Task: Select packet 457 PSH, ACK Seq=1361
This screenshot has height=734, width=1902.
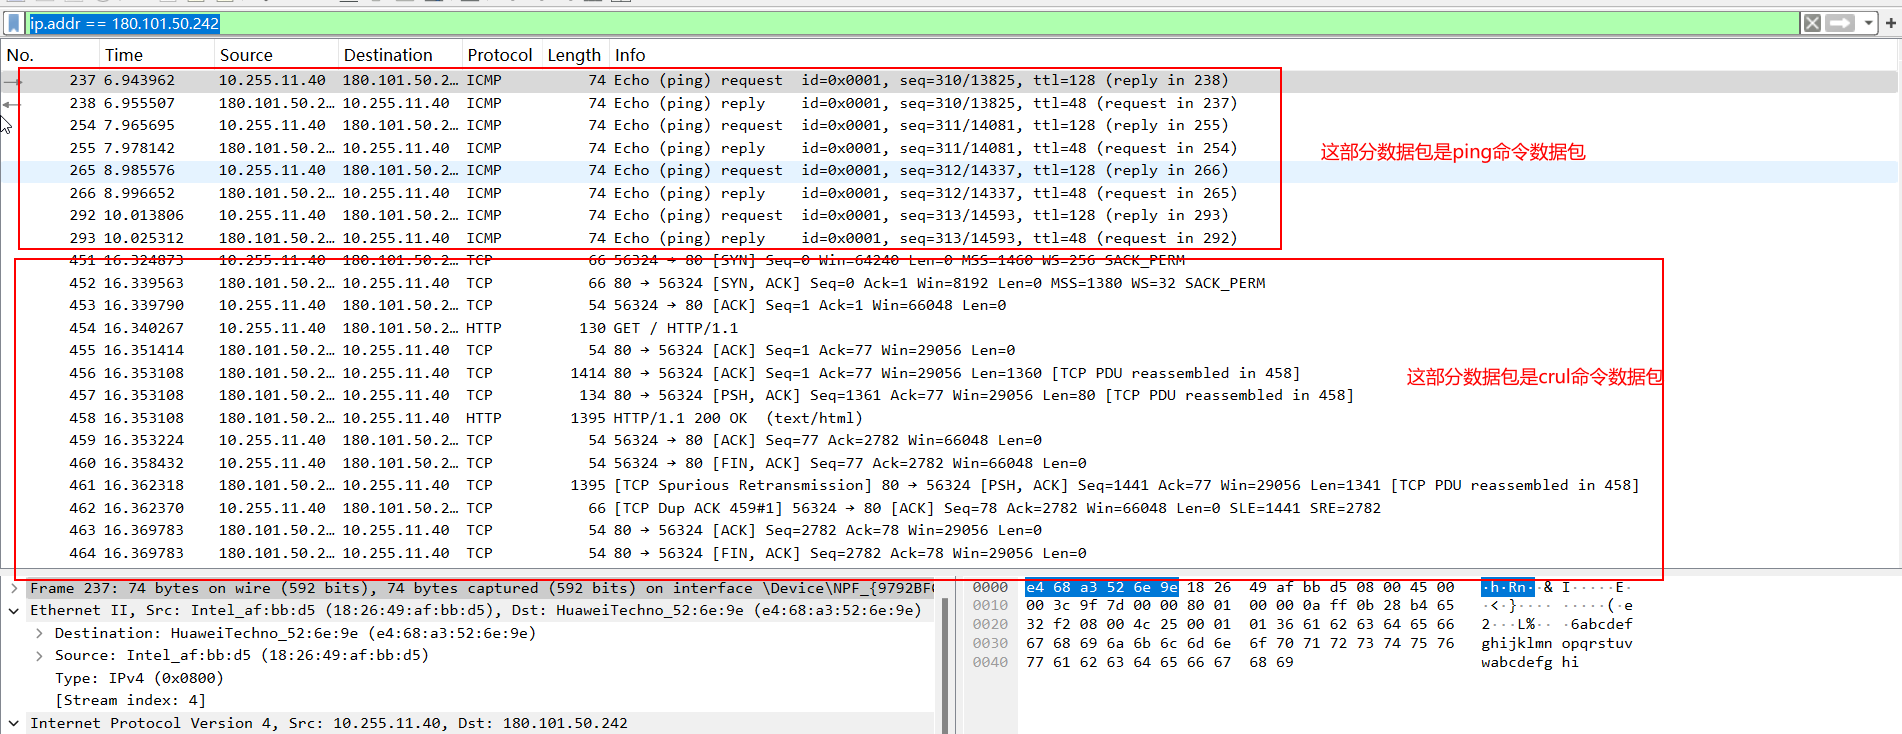Action: click(x=948, y=395)
